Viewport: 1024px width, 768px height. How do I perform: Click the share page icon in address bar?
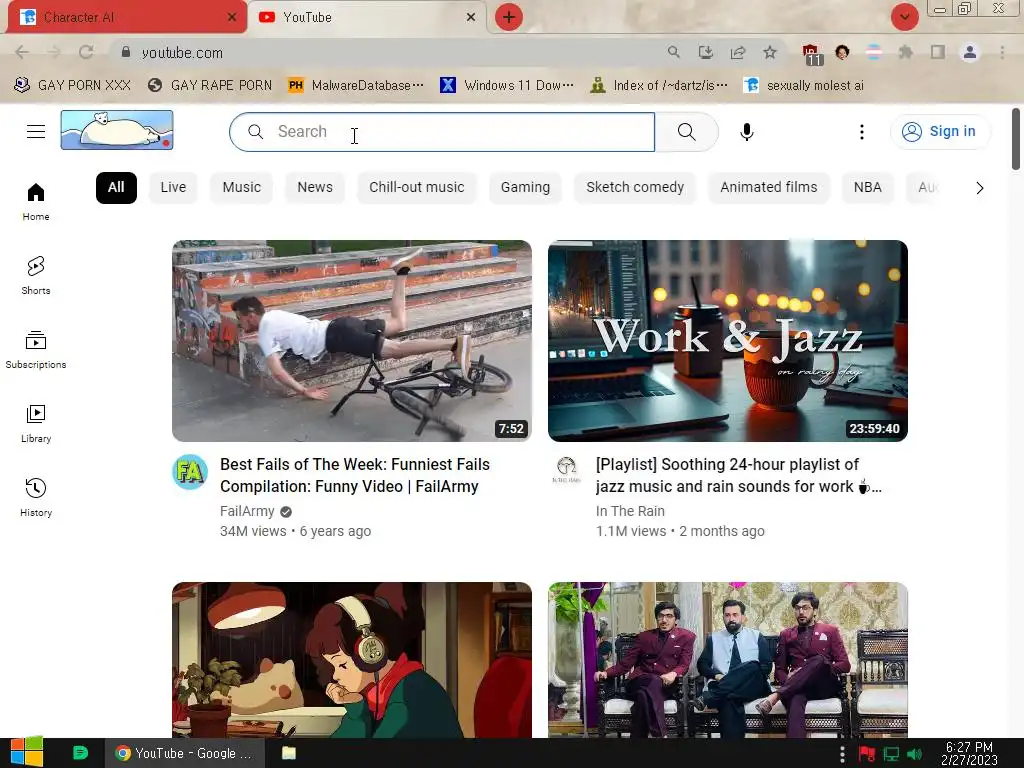pos(738,52)
